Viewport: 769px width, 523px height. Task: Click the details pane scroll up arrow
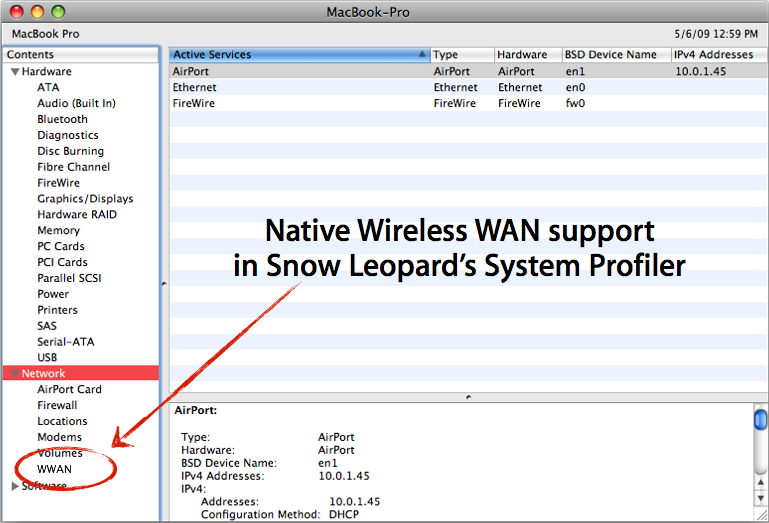click(760, 482)
